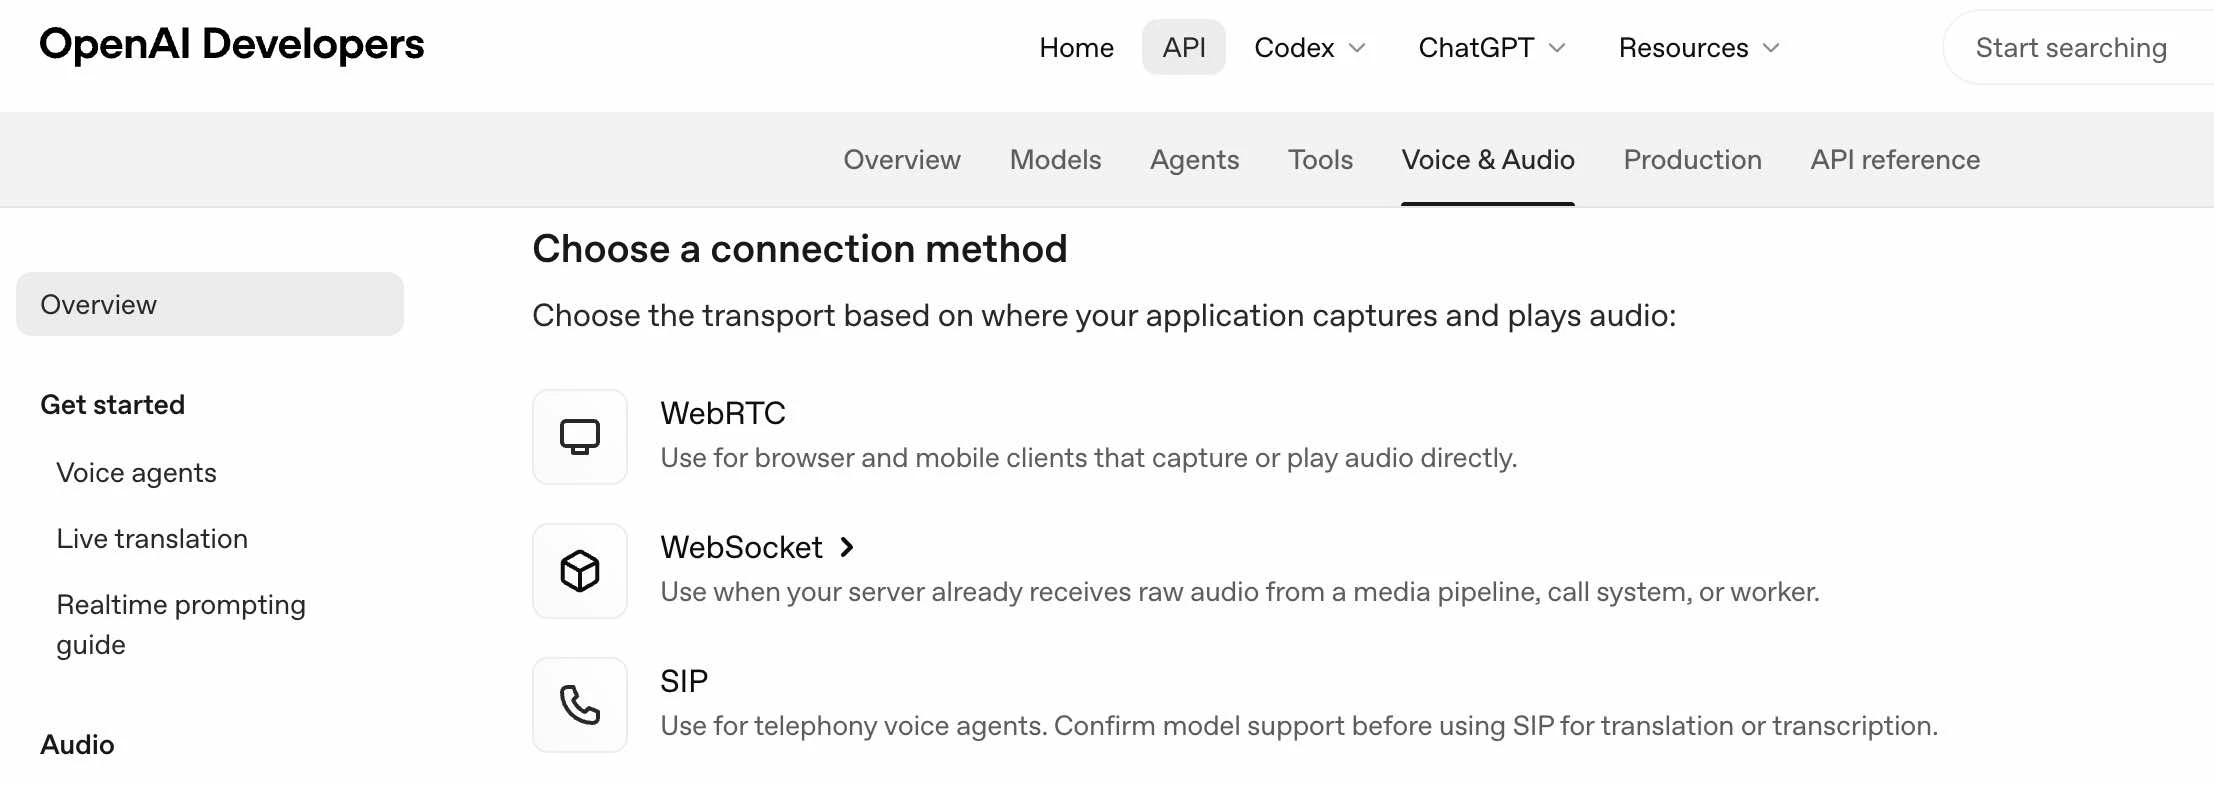Click the SIP phone icon
This screenshot has height=786, width=2214.
tap(580, 705)
